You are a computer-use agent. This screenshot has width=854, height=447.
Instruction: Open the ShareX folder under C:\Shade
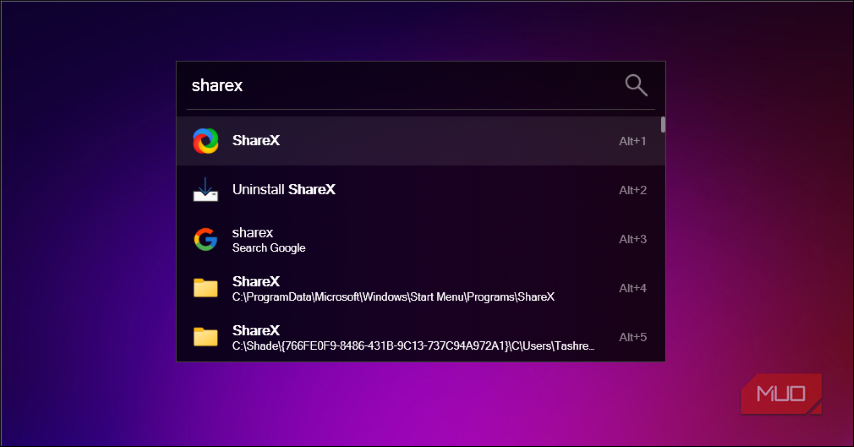(420, 337)
